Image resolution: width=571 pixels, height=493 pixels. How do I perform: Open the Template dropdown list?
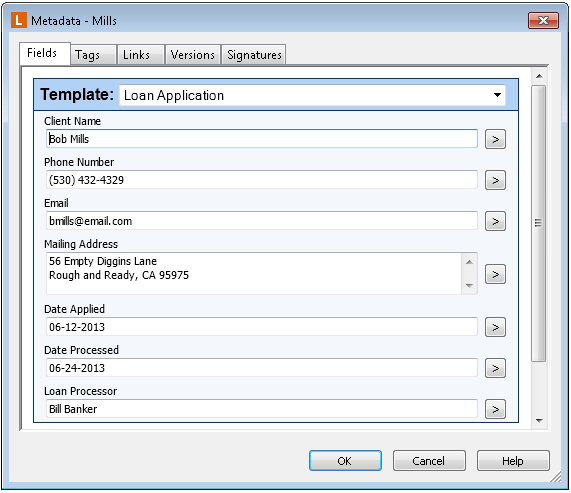[x=497, y=95]
